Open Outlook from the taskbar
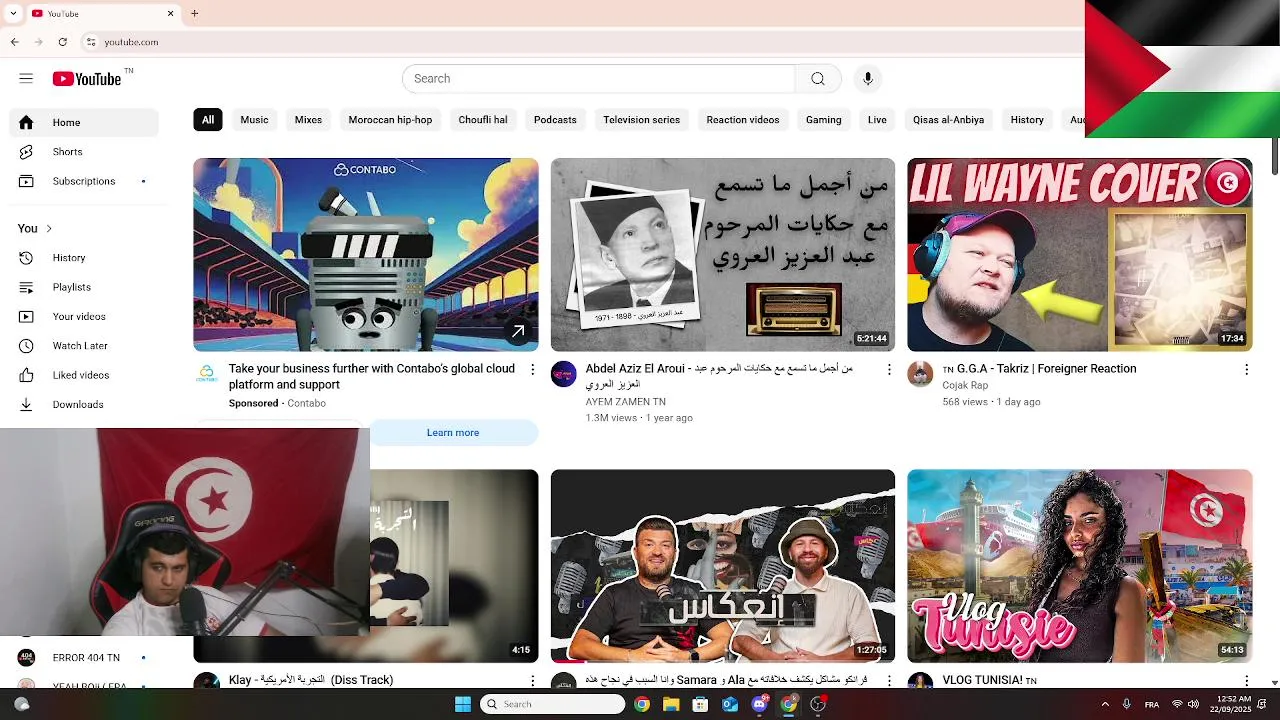This screenshot has height=720, width=1280. (730, 704)
